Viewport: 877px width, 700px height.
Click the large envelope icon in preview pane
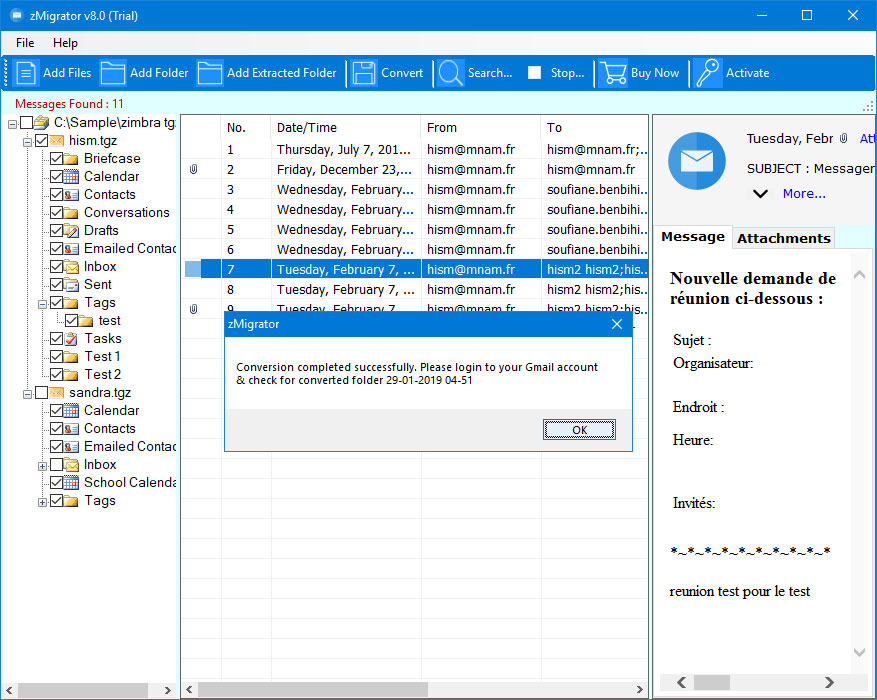pos(697,161)
